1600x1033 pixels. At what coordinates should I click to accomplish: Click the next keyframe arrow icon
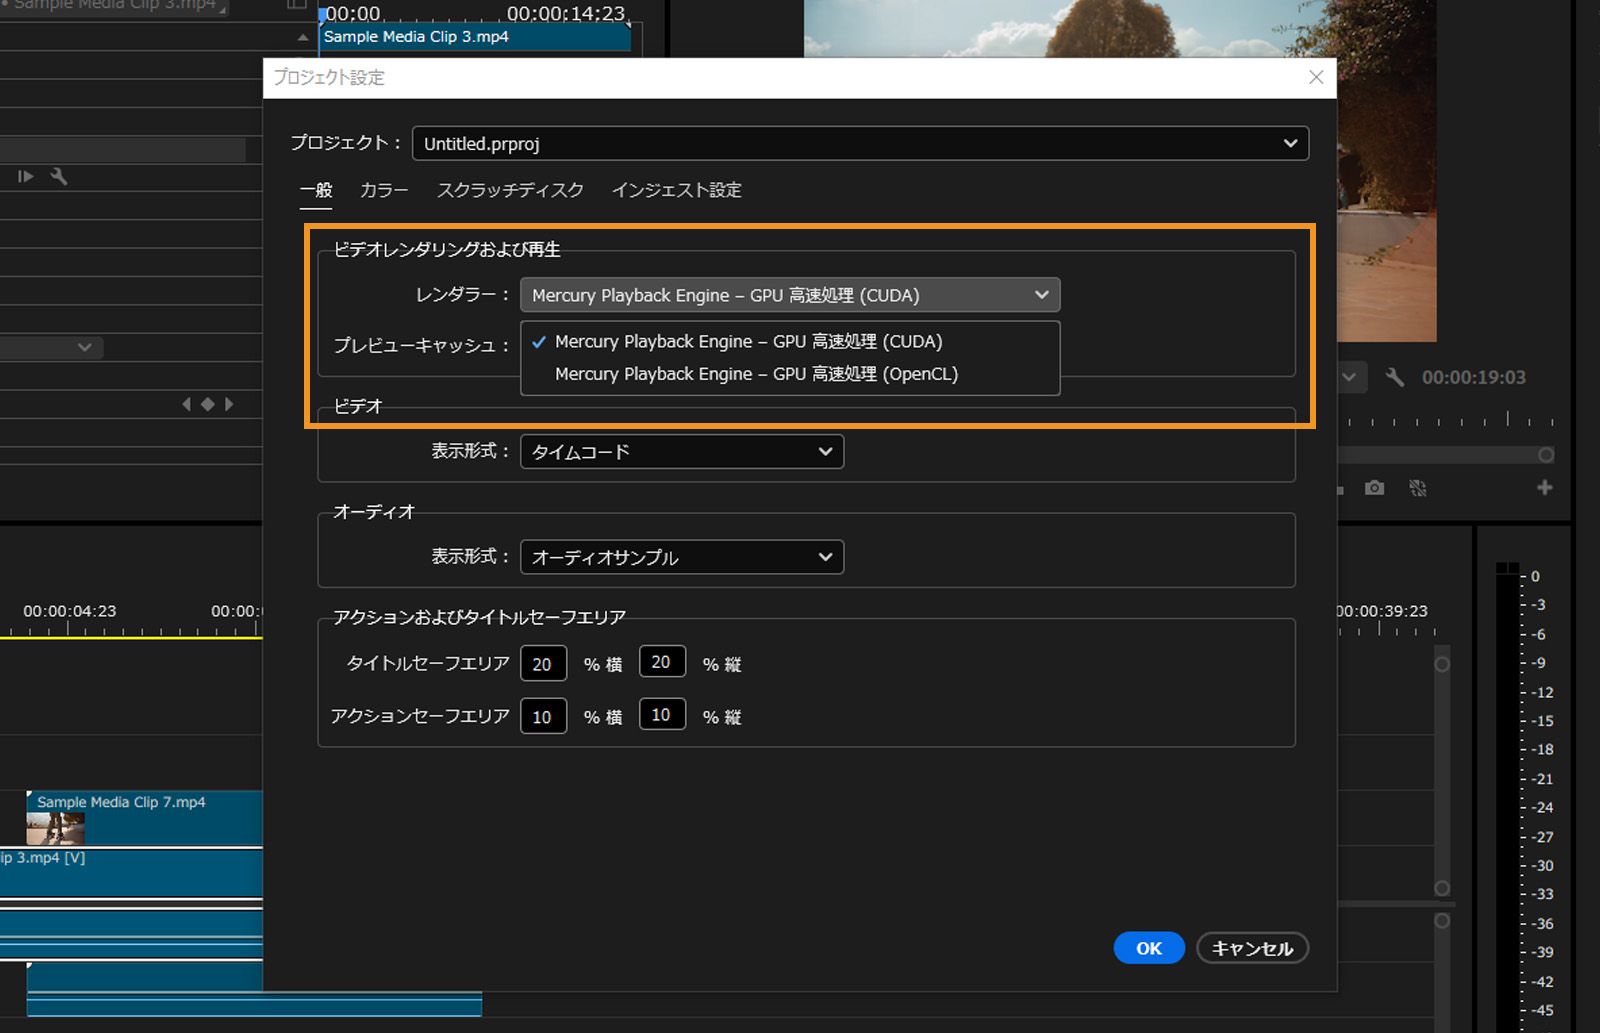click(x=229, y=403)
